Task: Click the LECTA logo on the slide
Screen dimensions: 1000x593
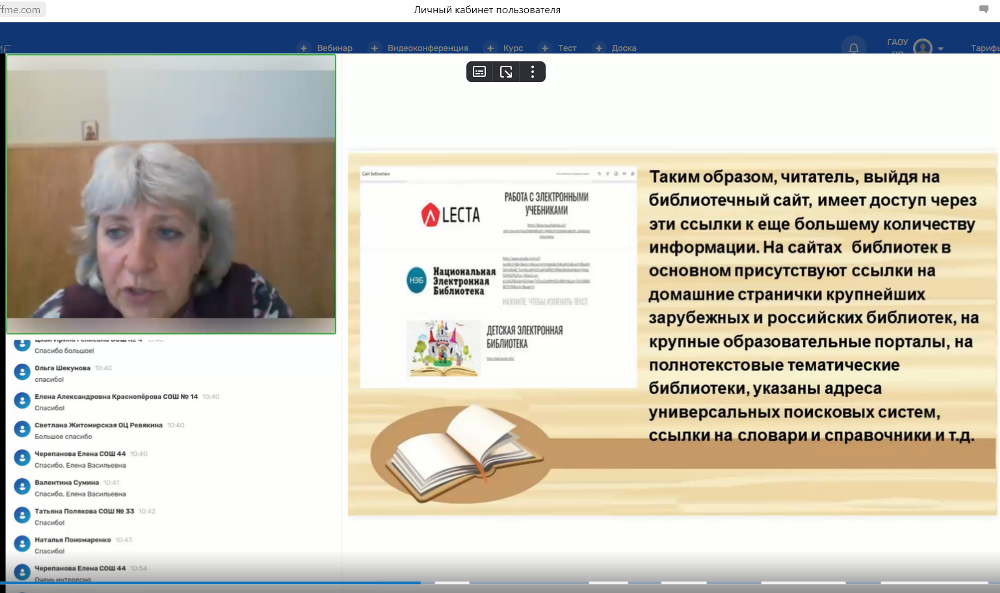Action: 451,215
